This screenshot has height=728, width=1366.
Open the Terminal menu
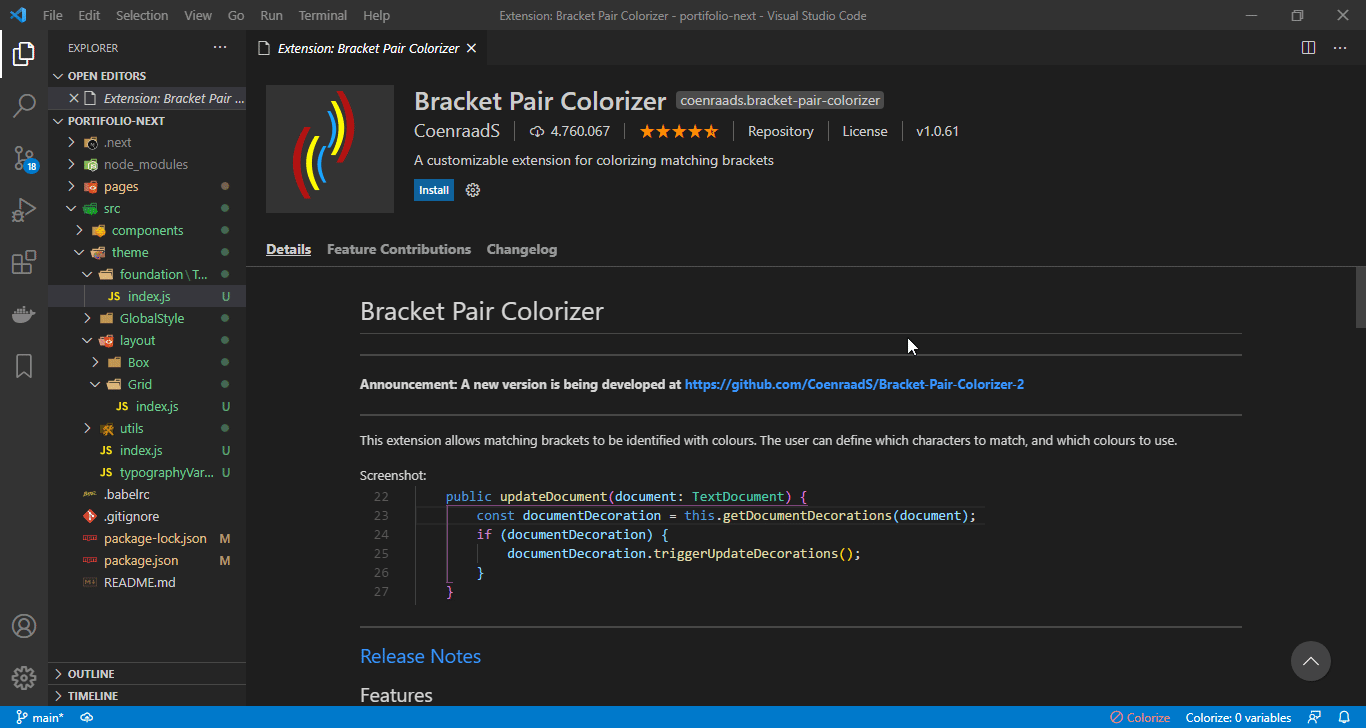point(323,15)
